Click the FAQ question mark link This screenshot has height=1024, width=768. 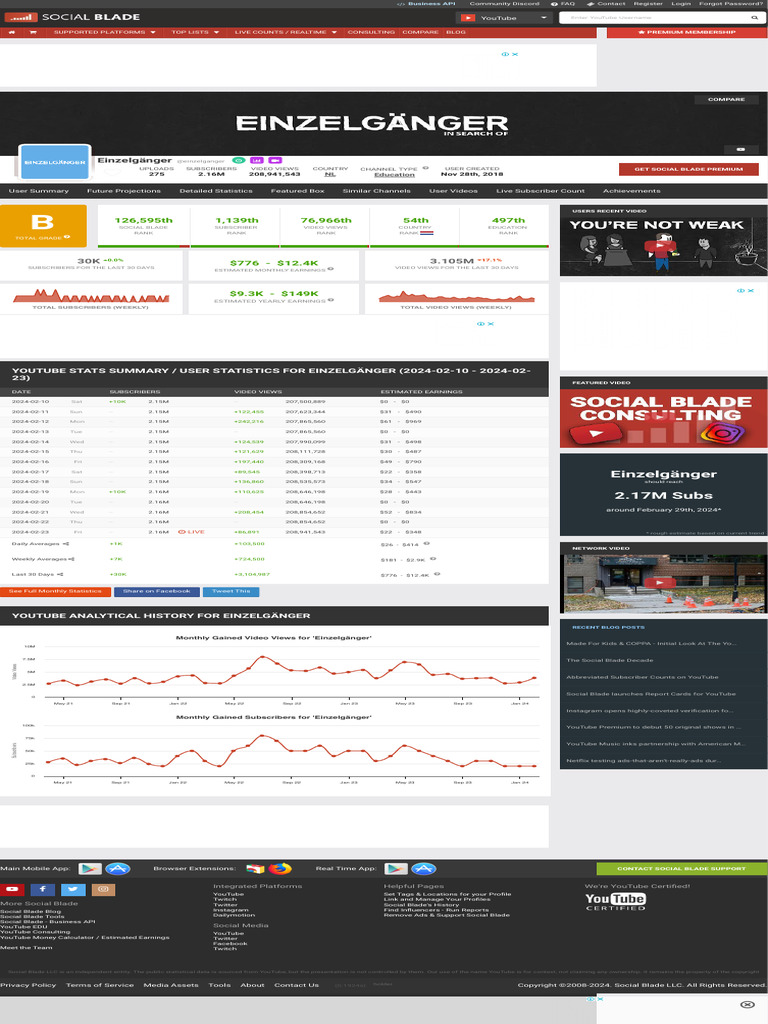pyautogui.click(x=563, y=4)
